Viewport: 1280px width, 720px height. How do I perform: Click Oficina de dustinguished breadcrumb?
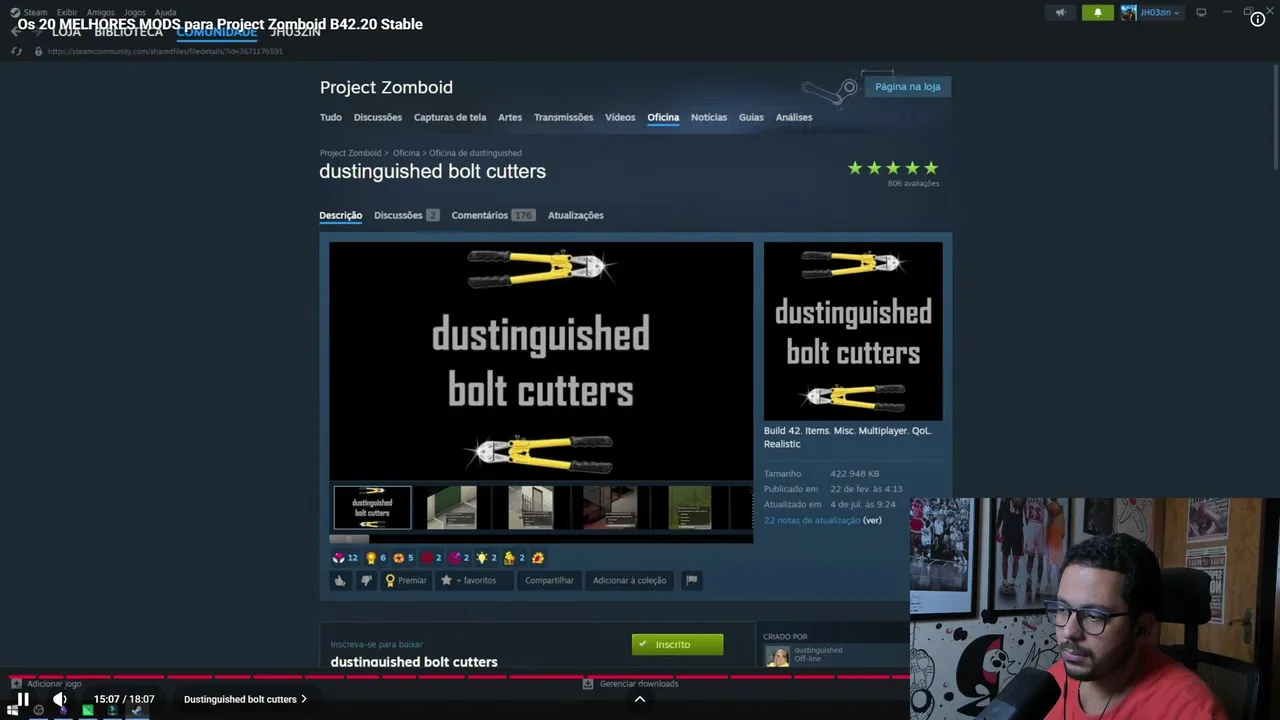(x=475, y=153)
